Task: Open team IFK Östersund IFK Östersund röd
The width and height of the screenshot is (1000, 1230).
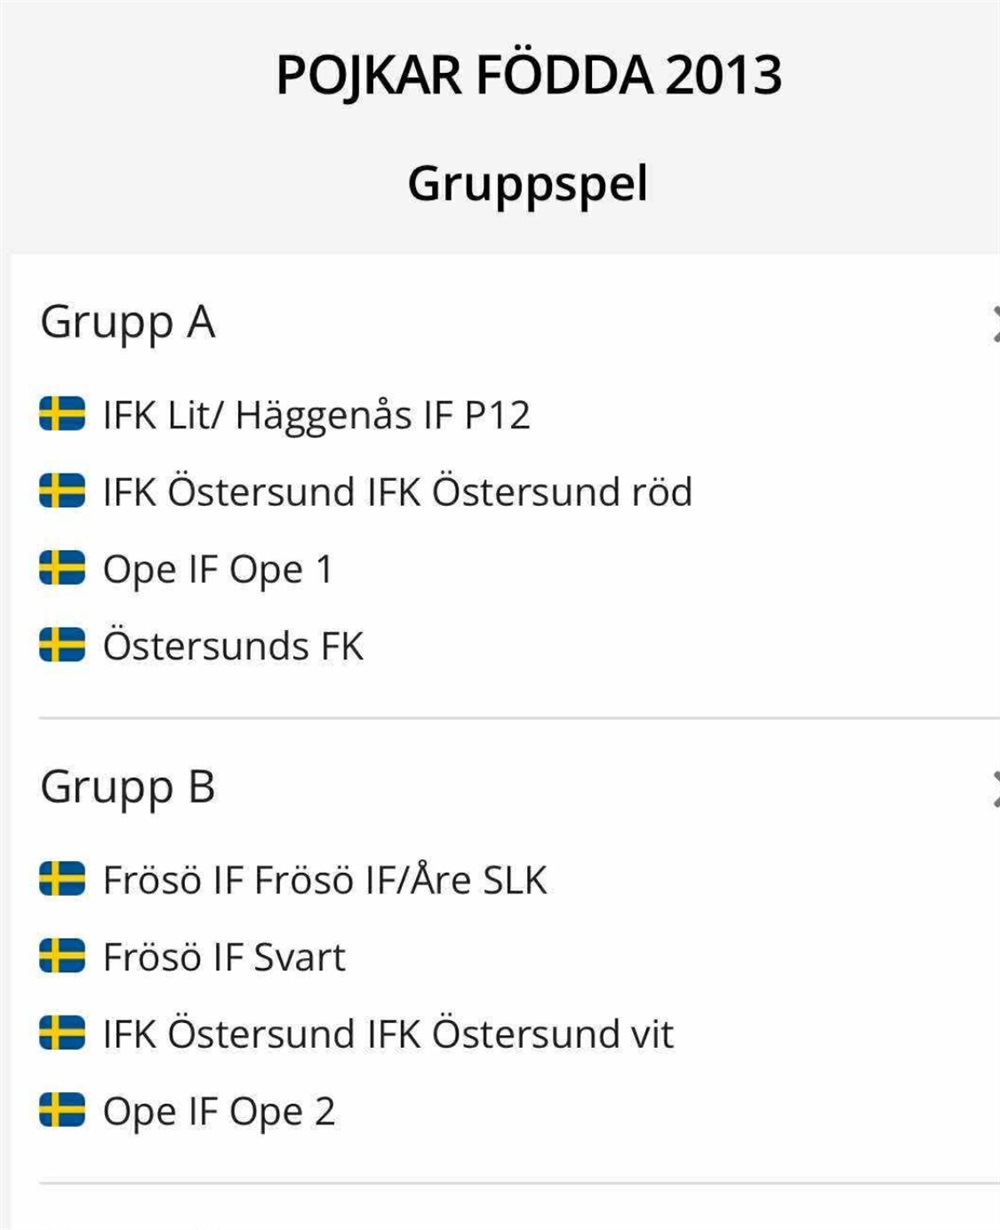Action: (397, 491)
